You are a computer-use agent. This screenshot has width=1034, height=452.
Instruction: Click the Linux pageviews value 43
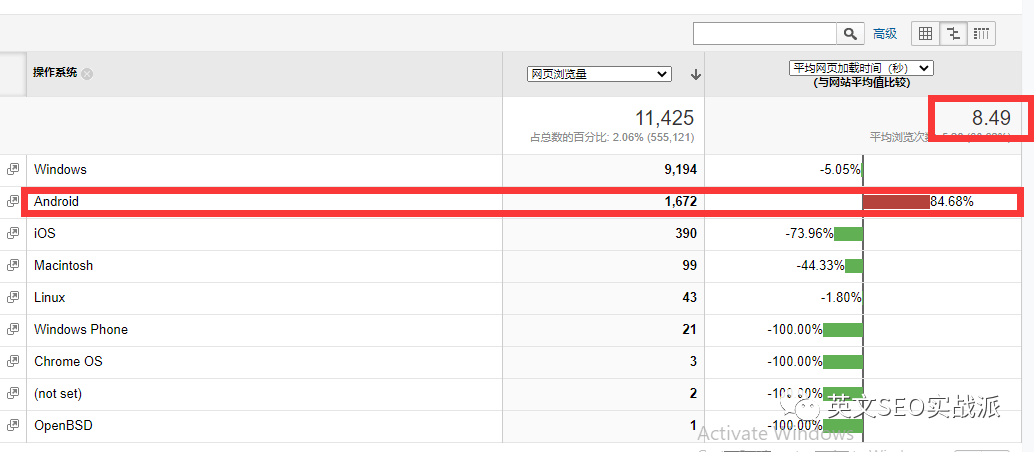pos(690,298)
